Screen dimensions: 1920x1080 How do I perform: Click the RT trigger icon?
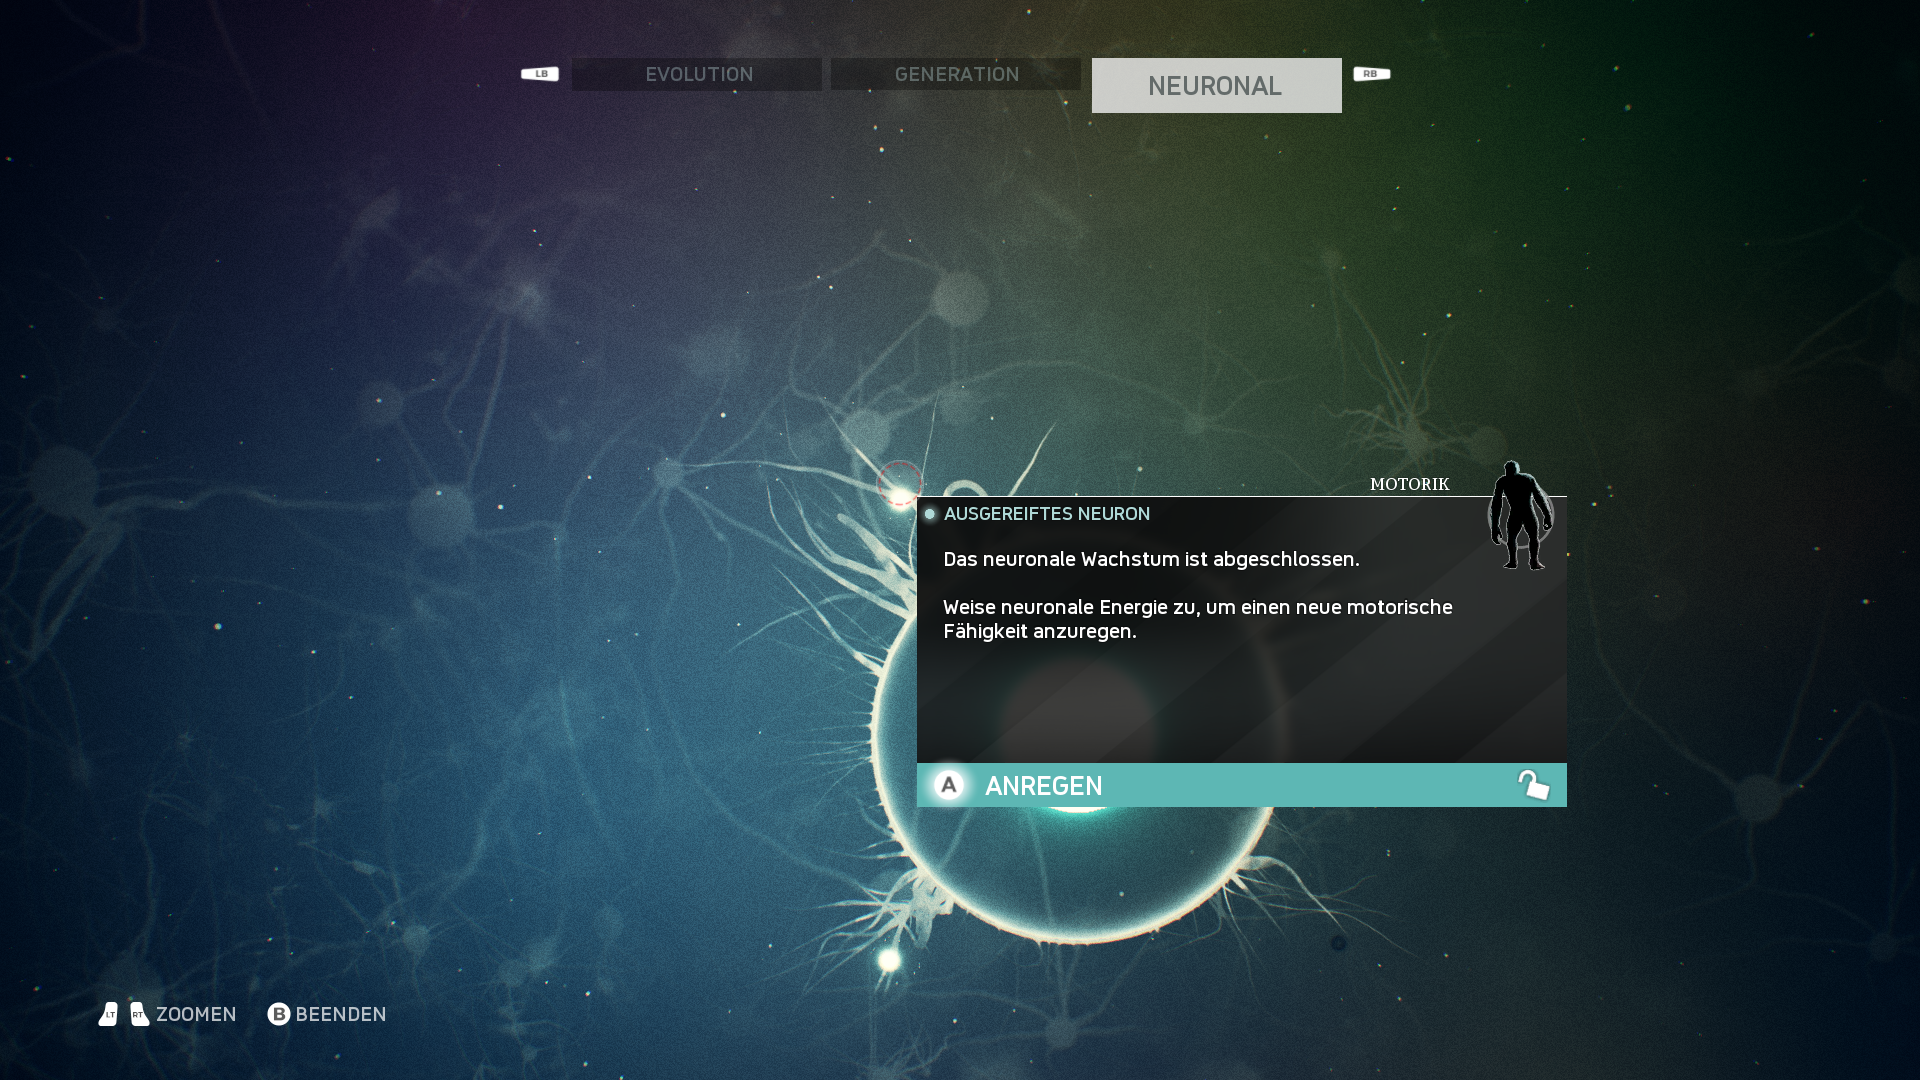(x=140, y=1014)
